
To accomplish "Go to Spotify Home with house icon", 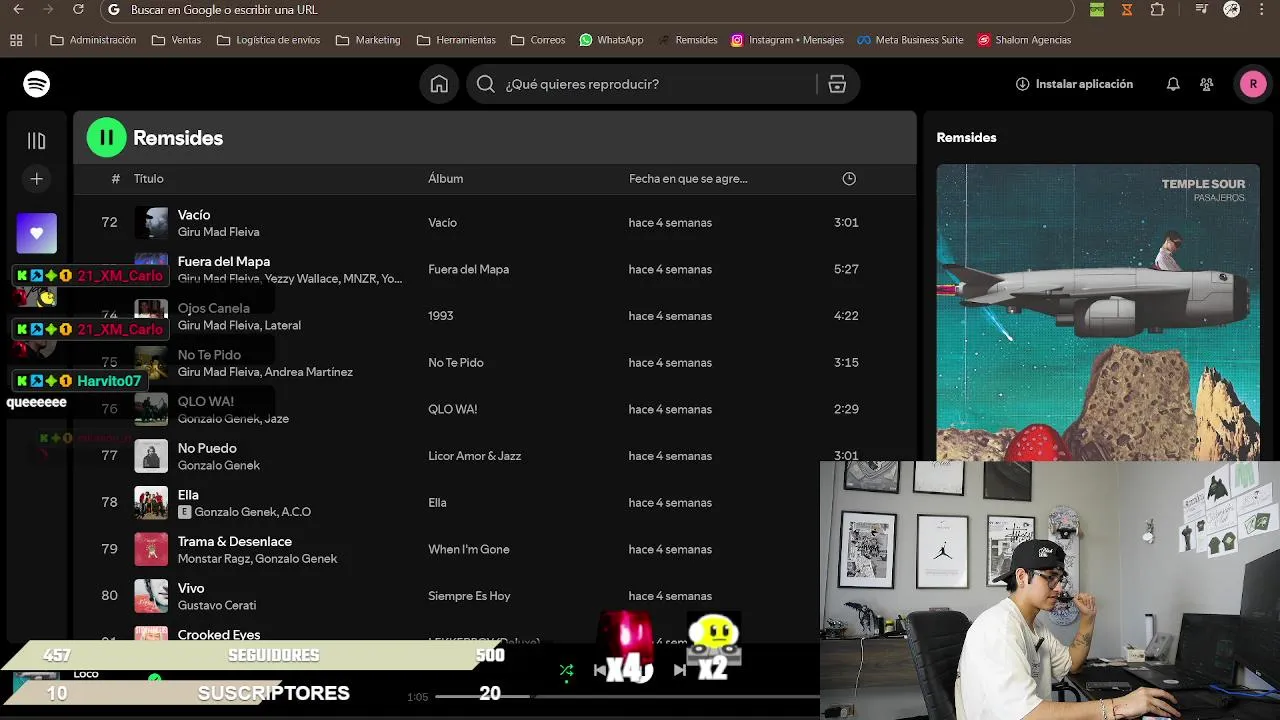I will tap(439, 84).
